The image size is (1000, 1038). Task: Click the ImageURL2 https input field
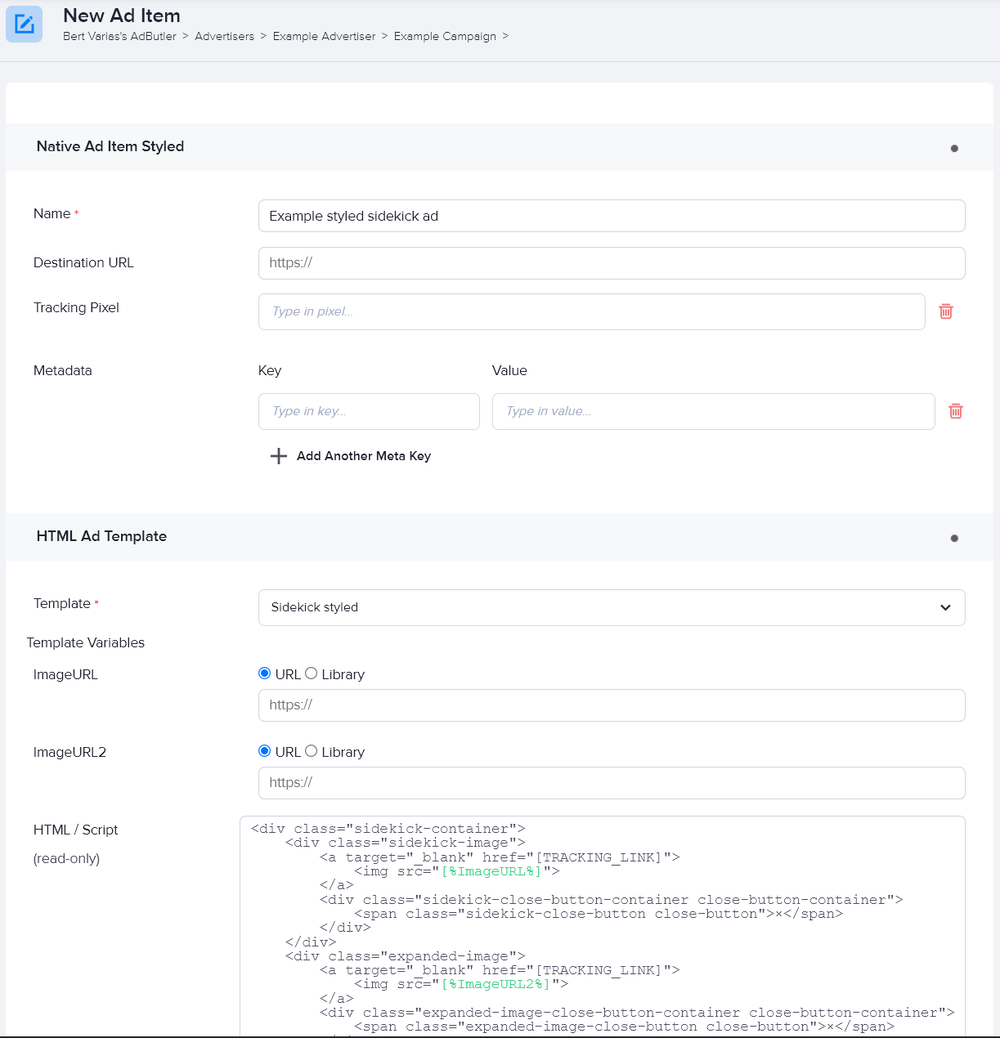[x=612, y=783]
